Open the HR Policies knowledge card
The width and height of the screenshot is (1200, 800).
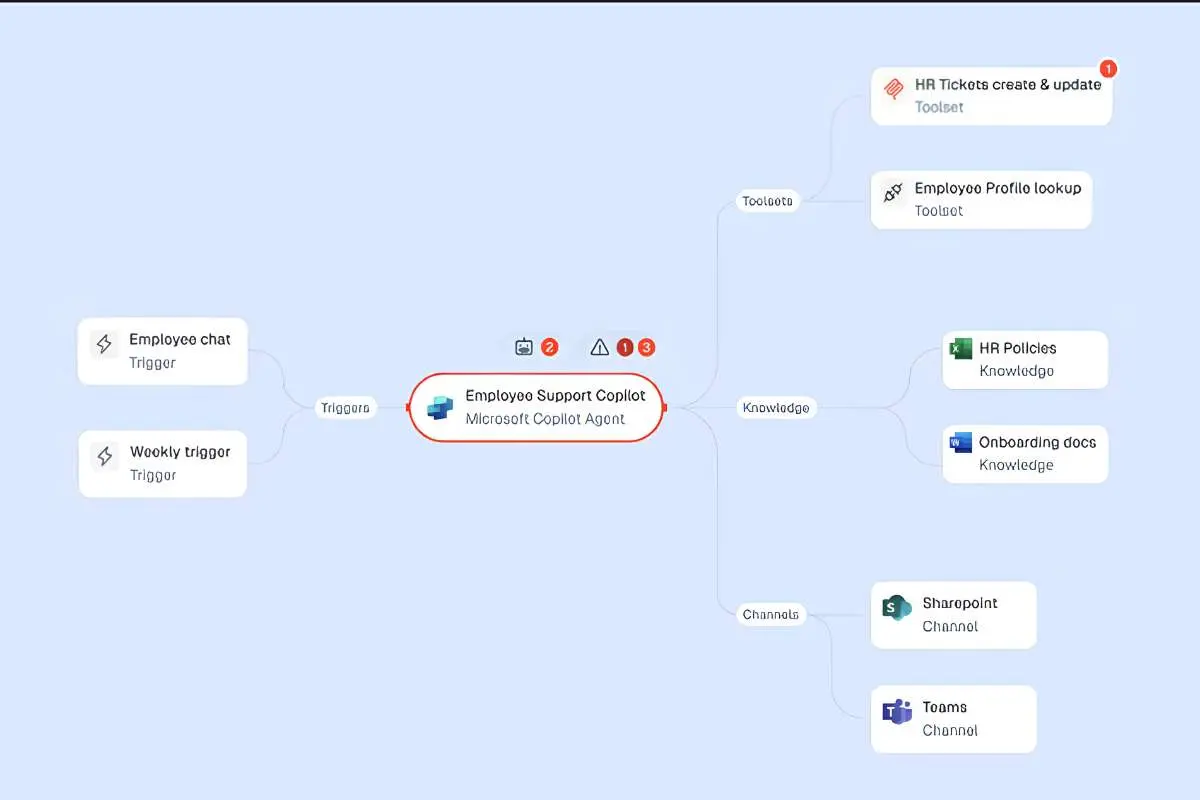point(1025,360)
